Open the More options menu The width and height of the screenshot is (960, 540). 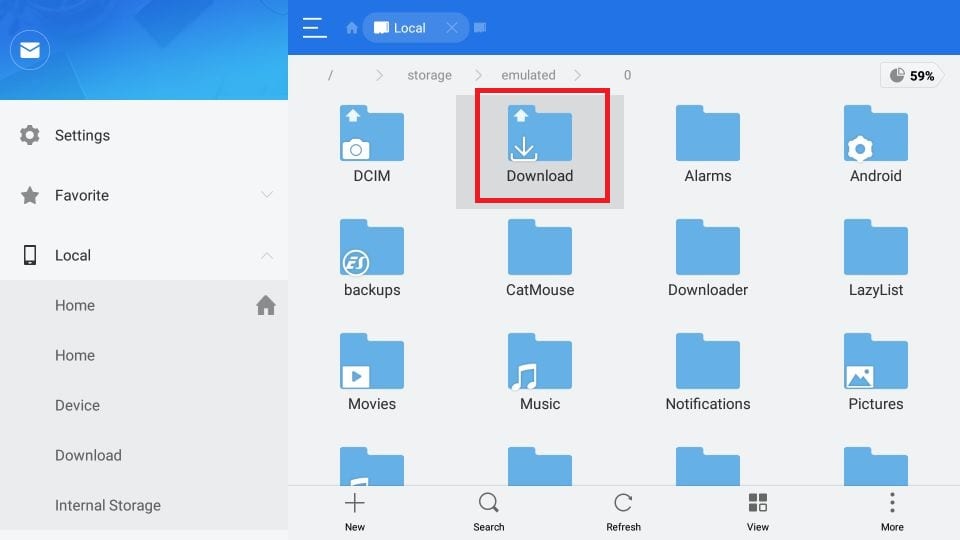(892, 512)
